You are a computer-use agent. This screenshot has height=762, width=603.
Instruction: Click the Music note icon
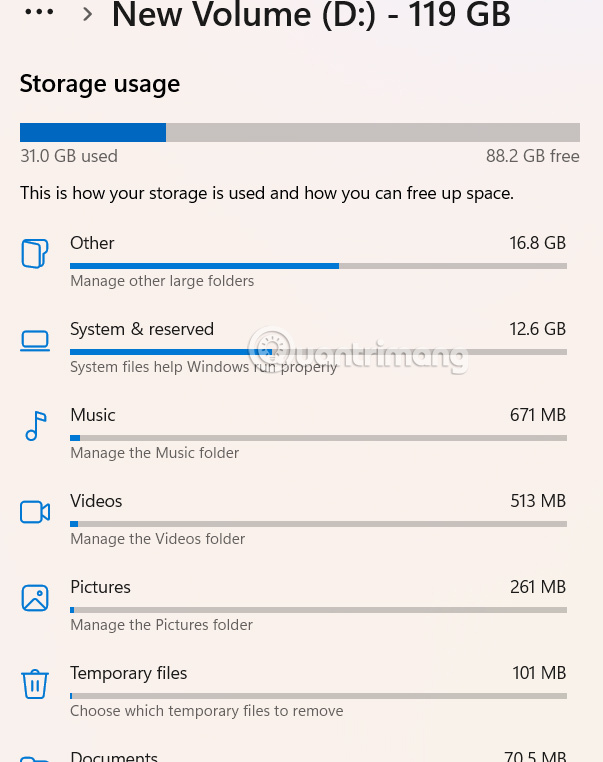pos(35,426)
